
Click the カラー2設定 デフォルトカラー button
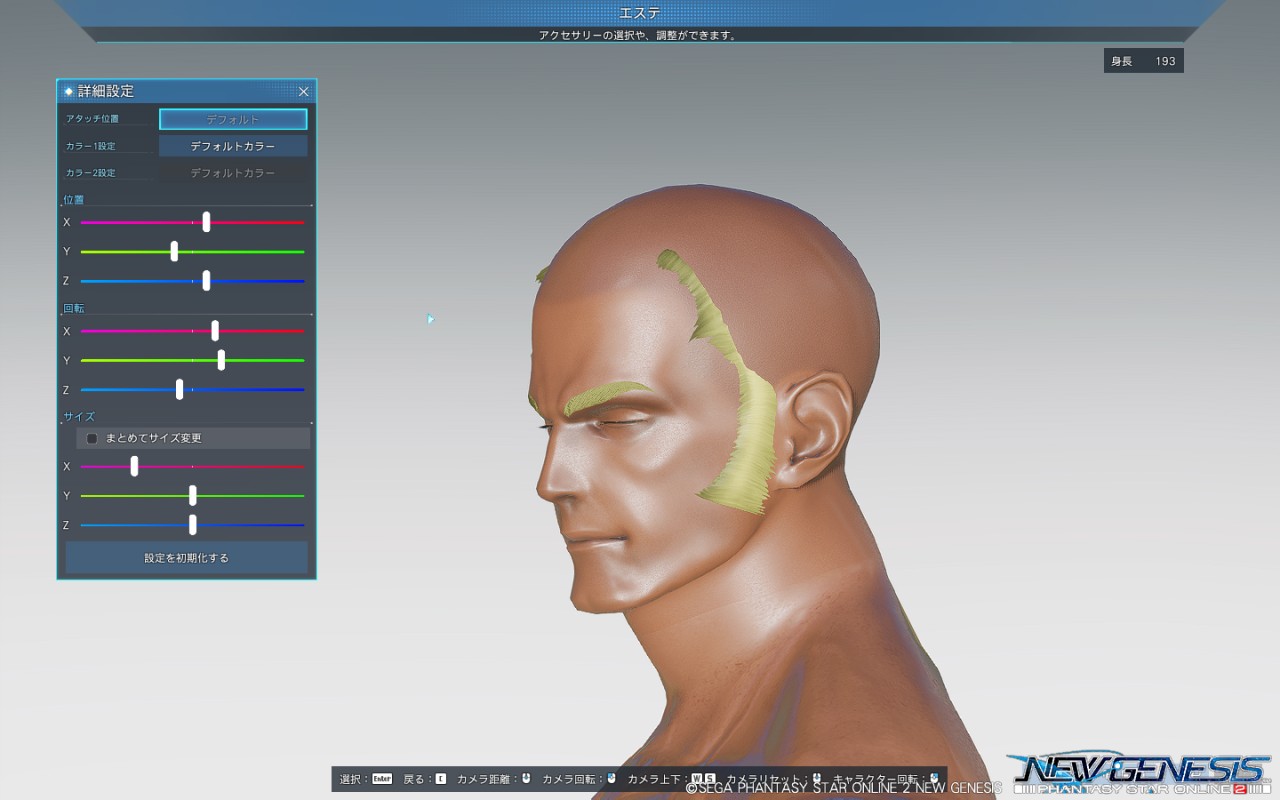[x=233, y=173]
